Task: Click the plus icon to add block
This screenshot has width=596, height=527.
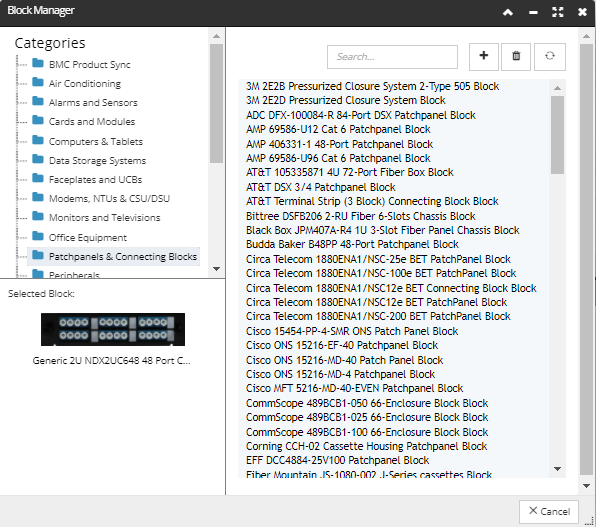Action: pos(483,56)
